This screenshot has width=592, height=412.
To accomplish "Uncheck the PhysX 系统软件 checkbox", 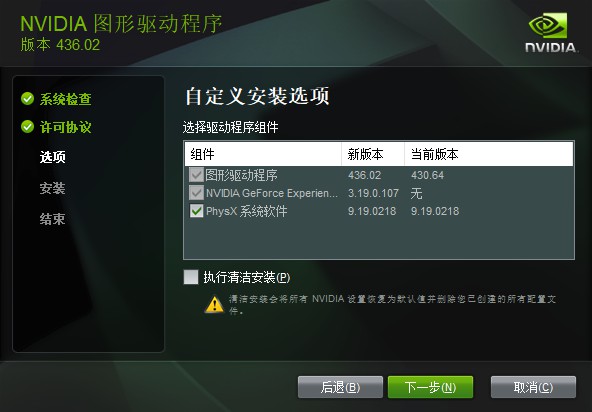I will point(196,211).
